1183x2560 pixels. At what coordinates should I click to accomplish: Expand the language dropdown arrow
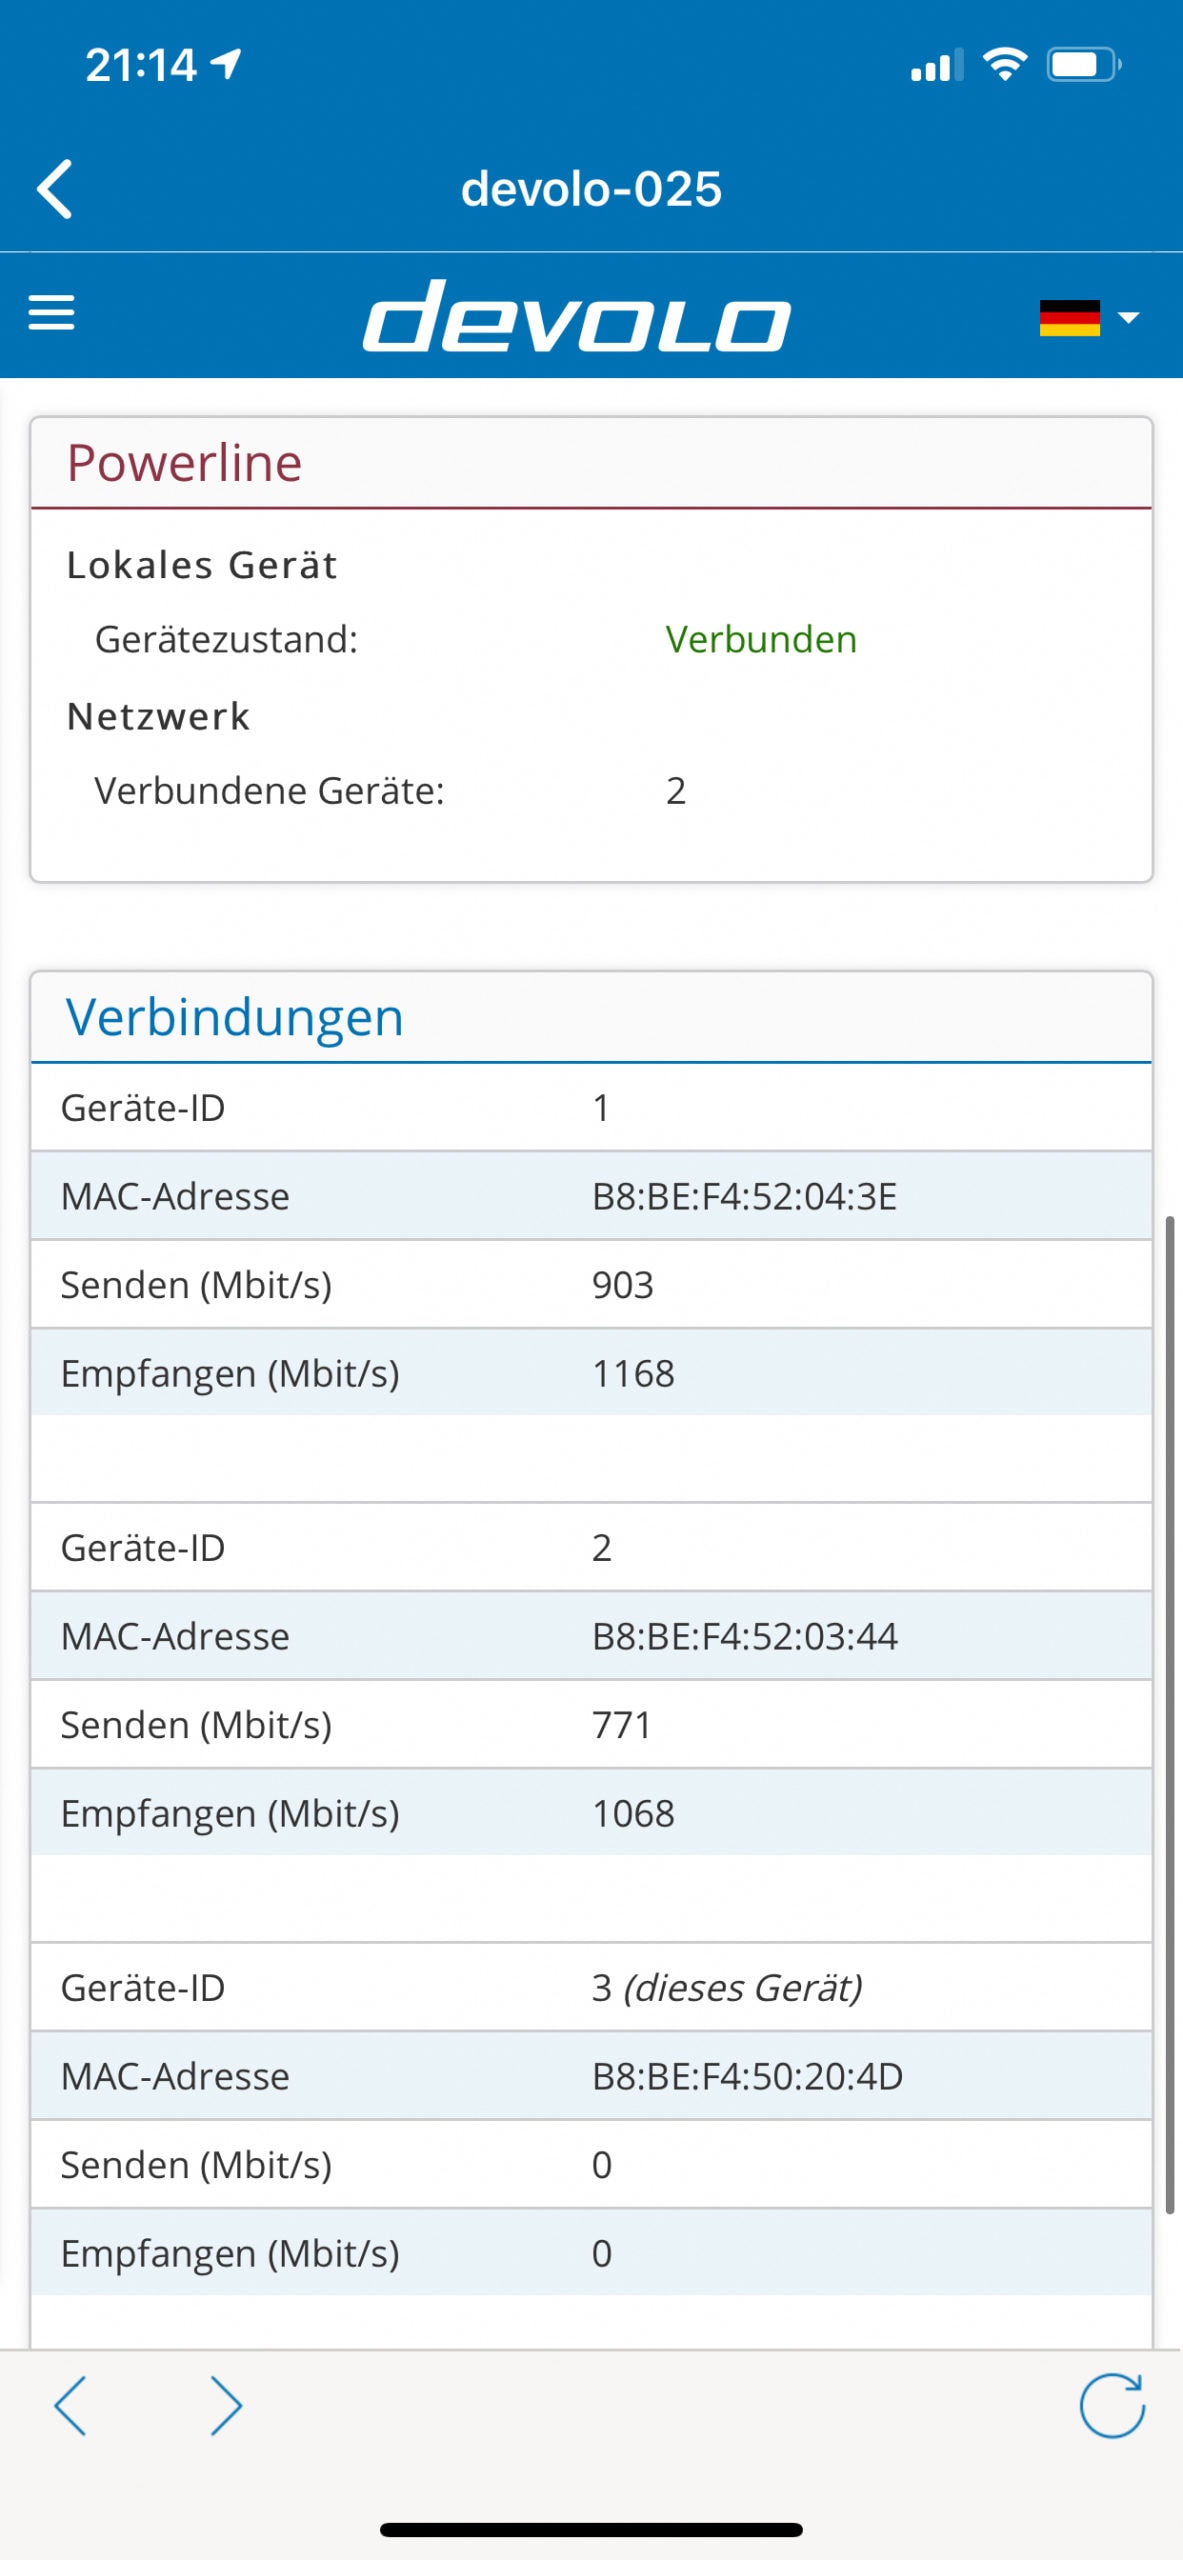1128,318
